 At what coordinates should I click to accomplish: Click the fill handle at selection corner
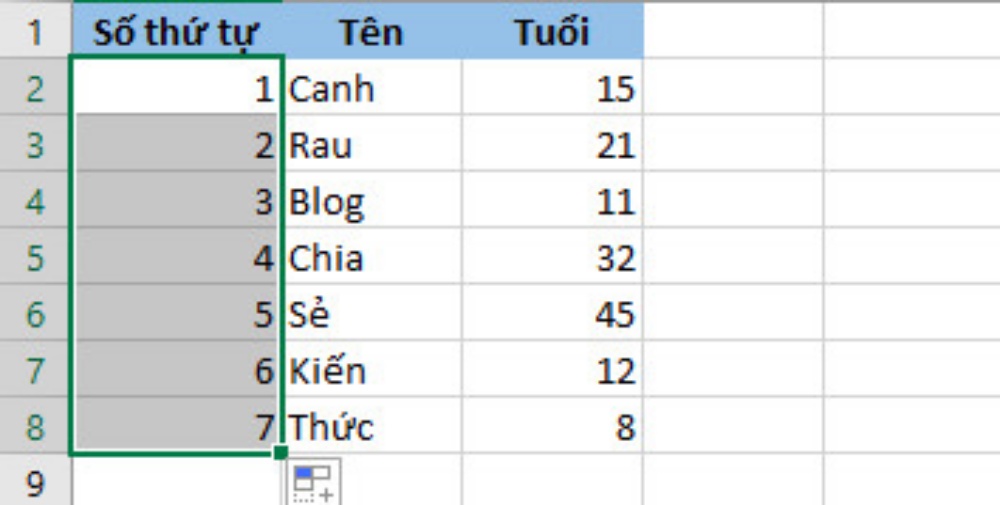point(283,454)
